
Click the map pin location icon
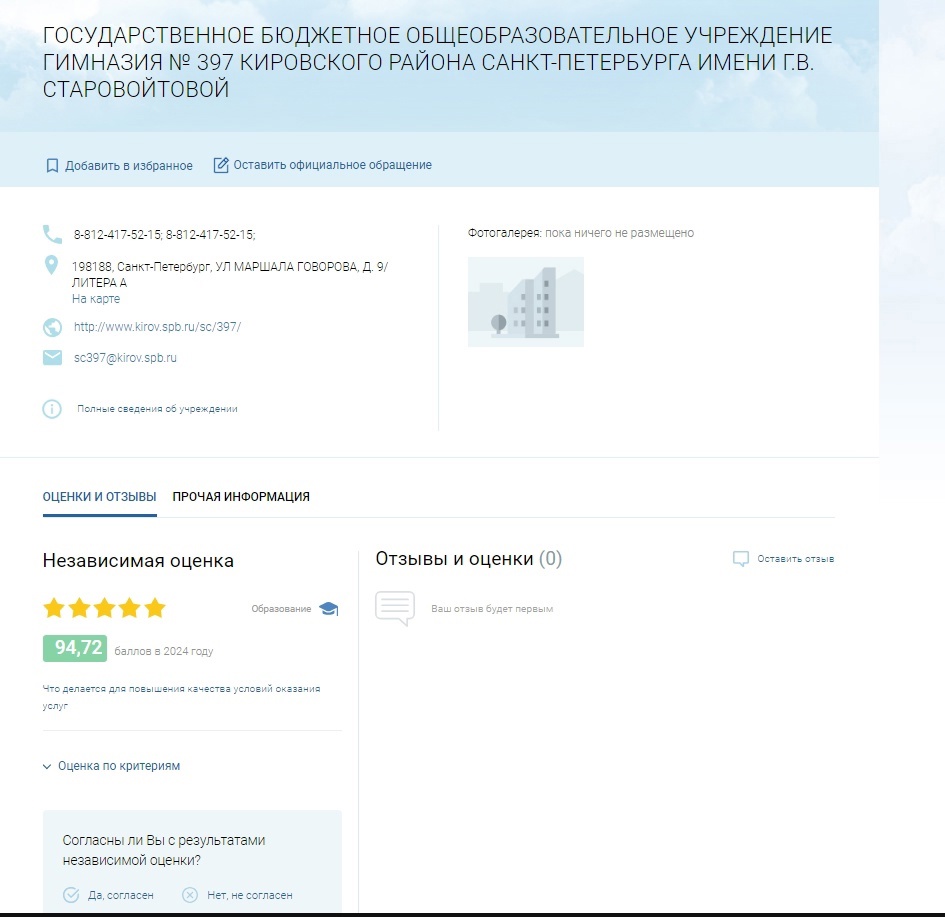(51, 265)
